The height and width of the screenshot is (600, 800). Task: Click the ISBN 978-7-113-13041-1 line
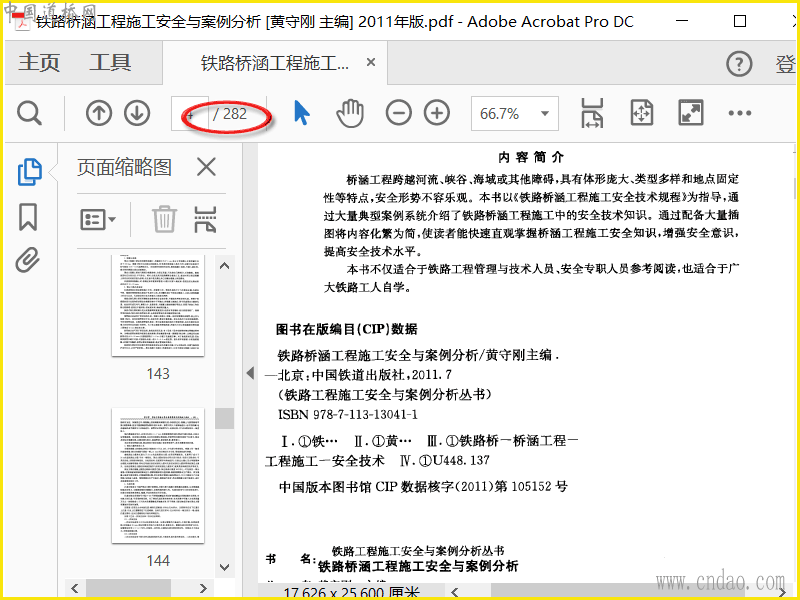tap(348, 414)
